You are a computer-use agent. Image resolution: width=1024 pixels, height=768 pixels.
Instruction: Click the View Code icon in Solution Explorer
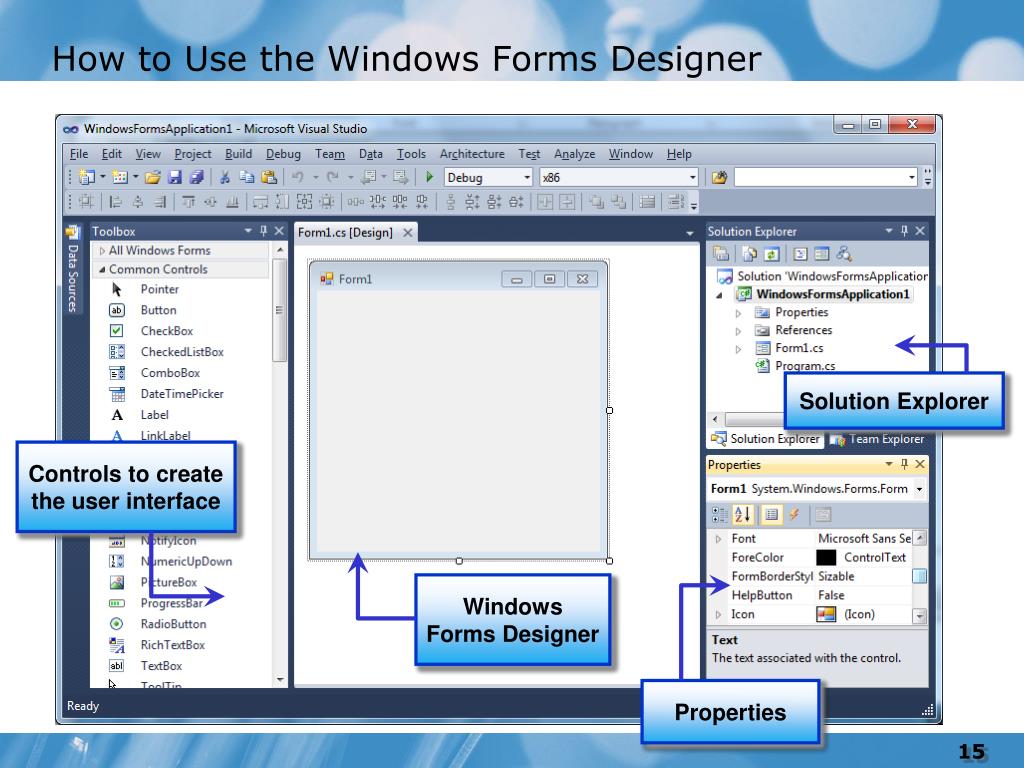[801, 253]
